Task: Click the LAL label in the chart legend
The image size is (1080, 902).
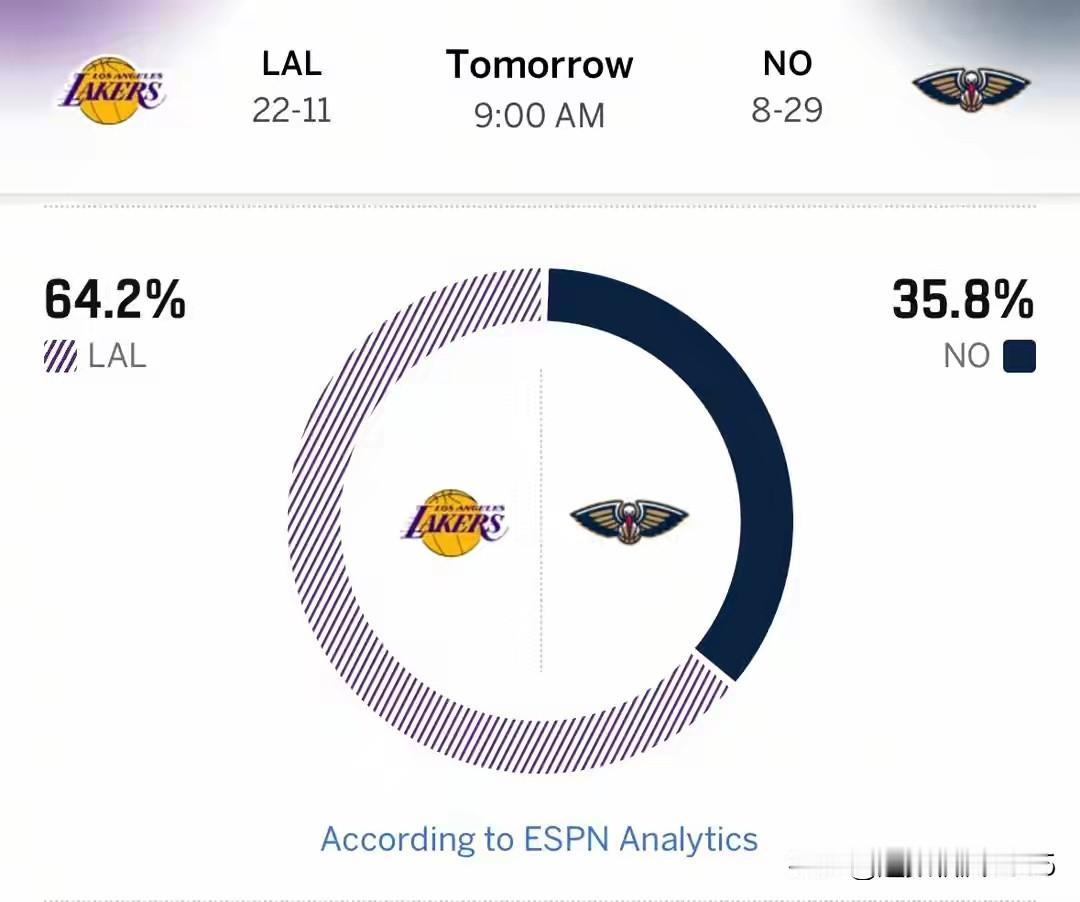Action: [117, 357]
